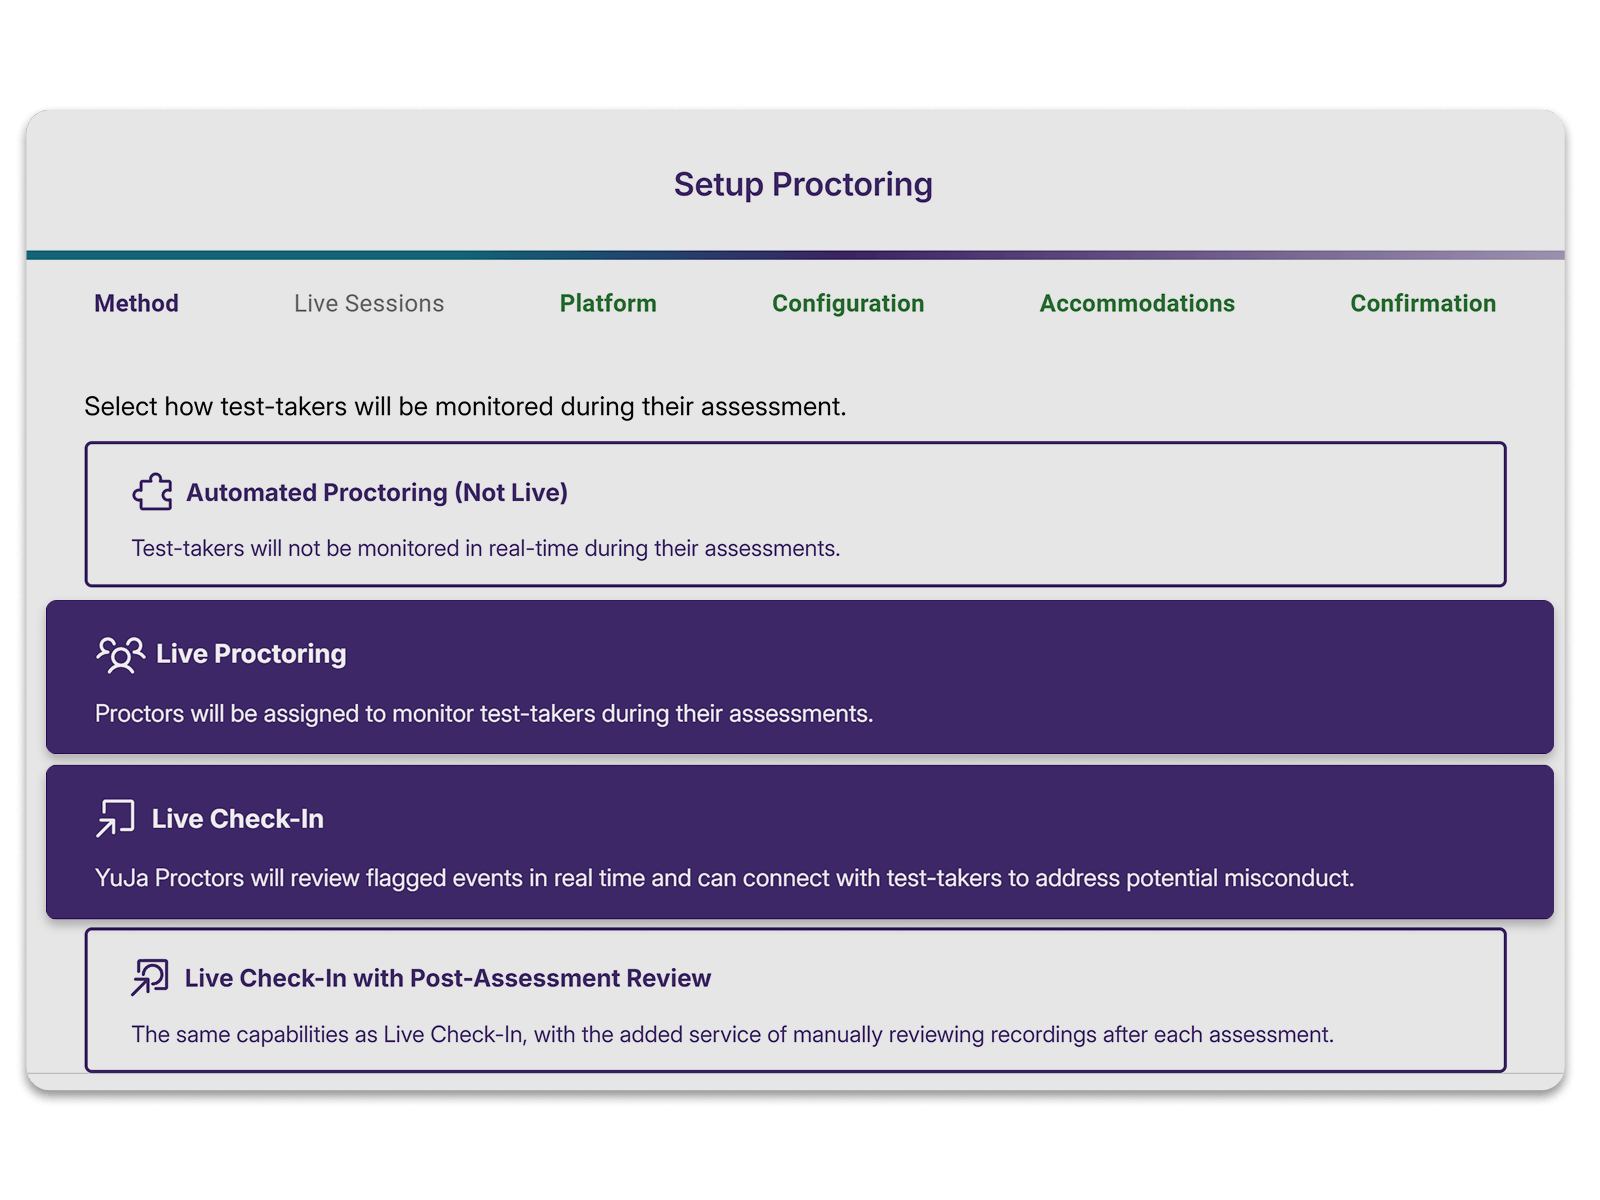This screenshot has height=1200, width=1600.
Task: Click the Live Proctoring people group icon
Action: point(120,654)
